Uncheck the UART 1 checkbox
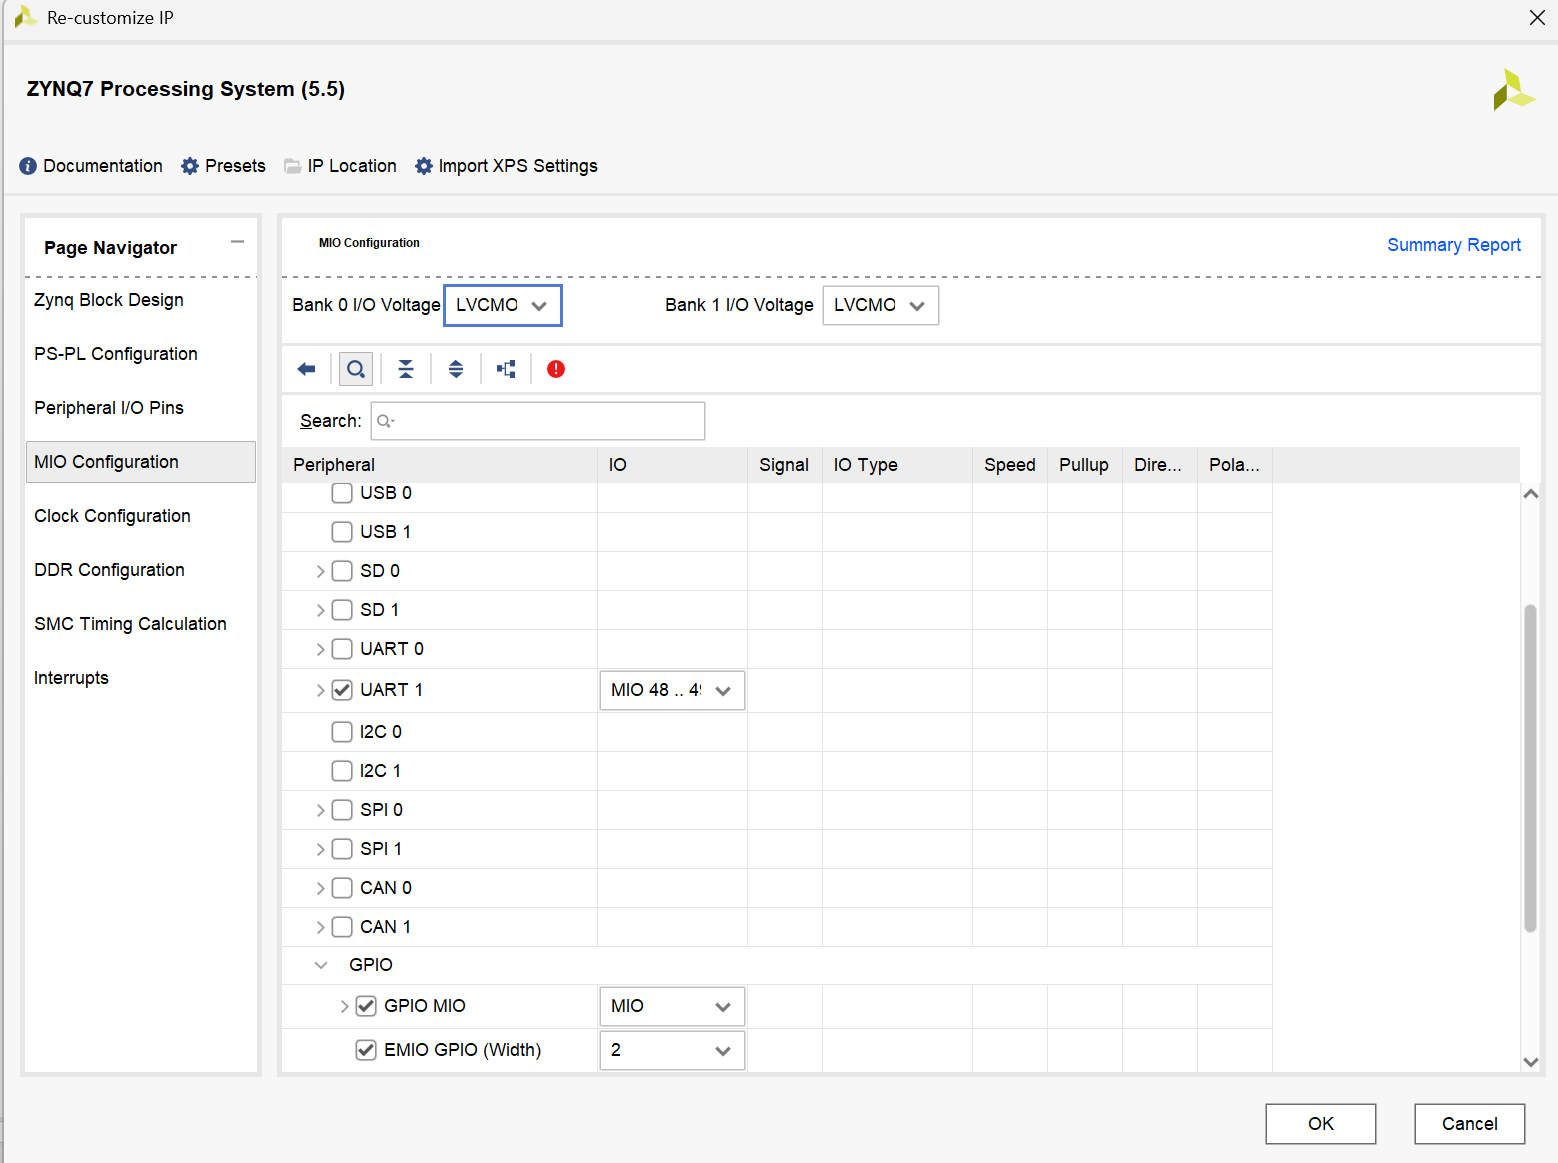Image resolution: width=1558 pixels, height=1163 pixels. (x=342, y=690)
